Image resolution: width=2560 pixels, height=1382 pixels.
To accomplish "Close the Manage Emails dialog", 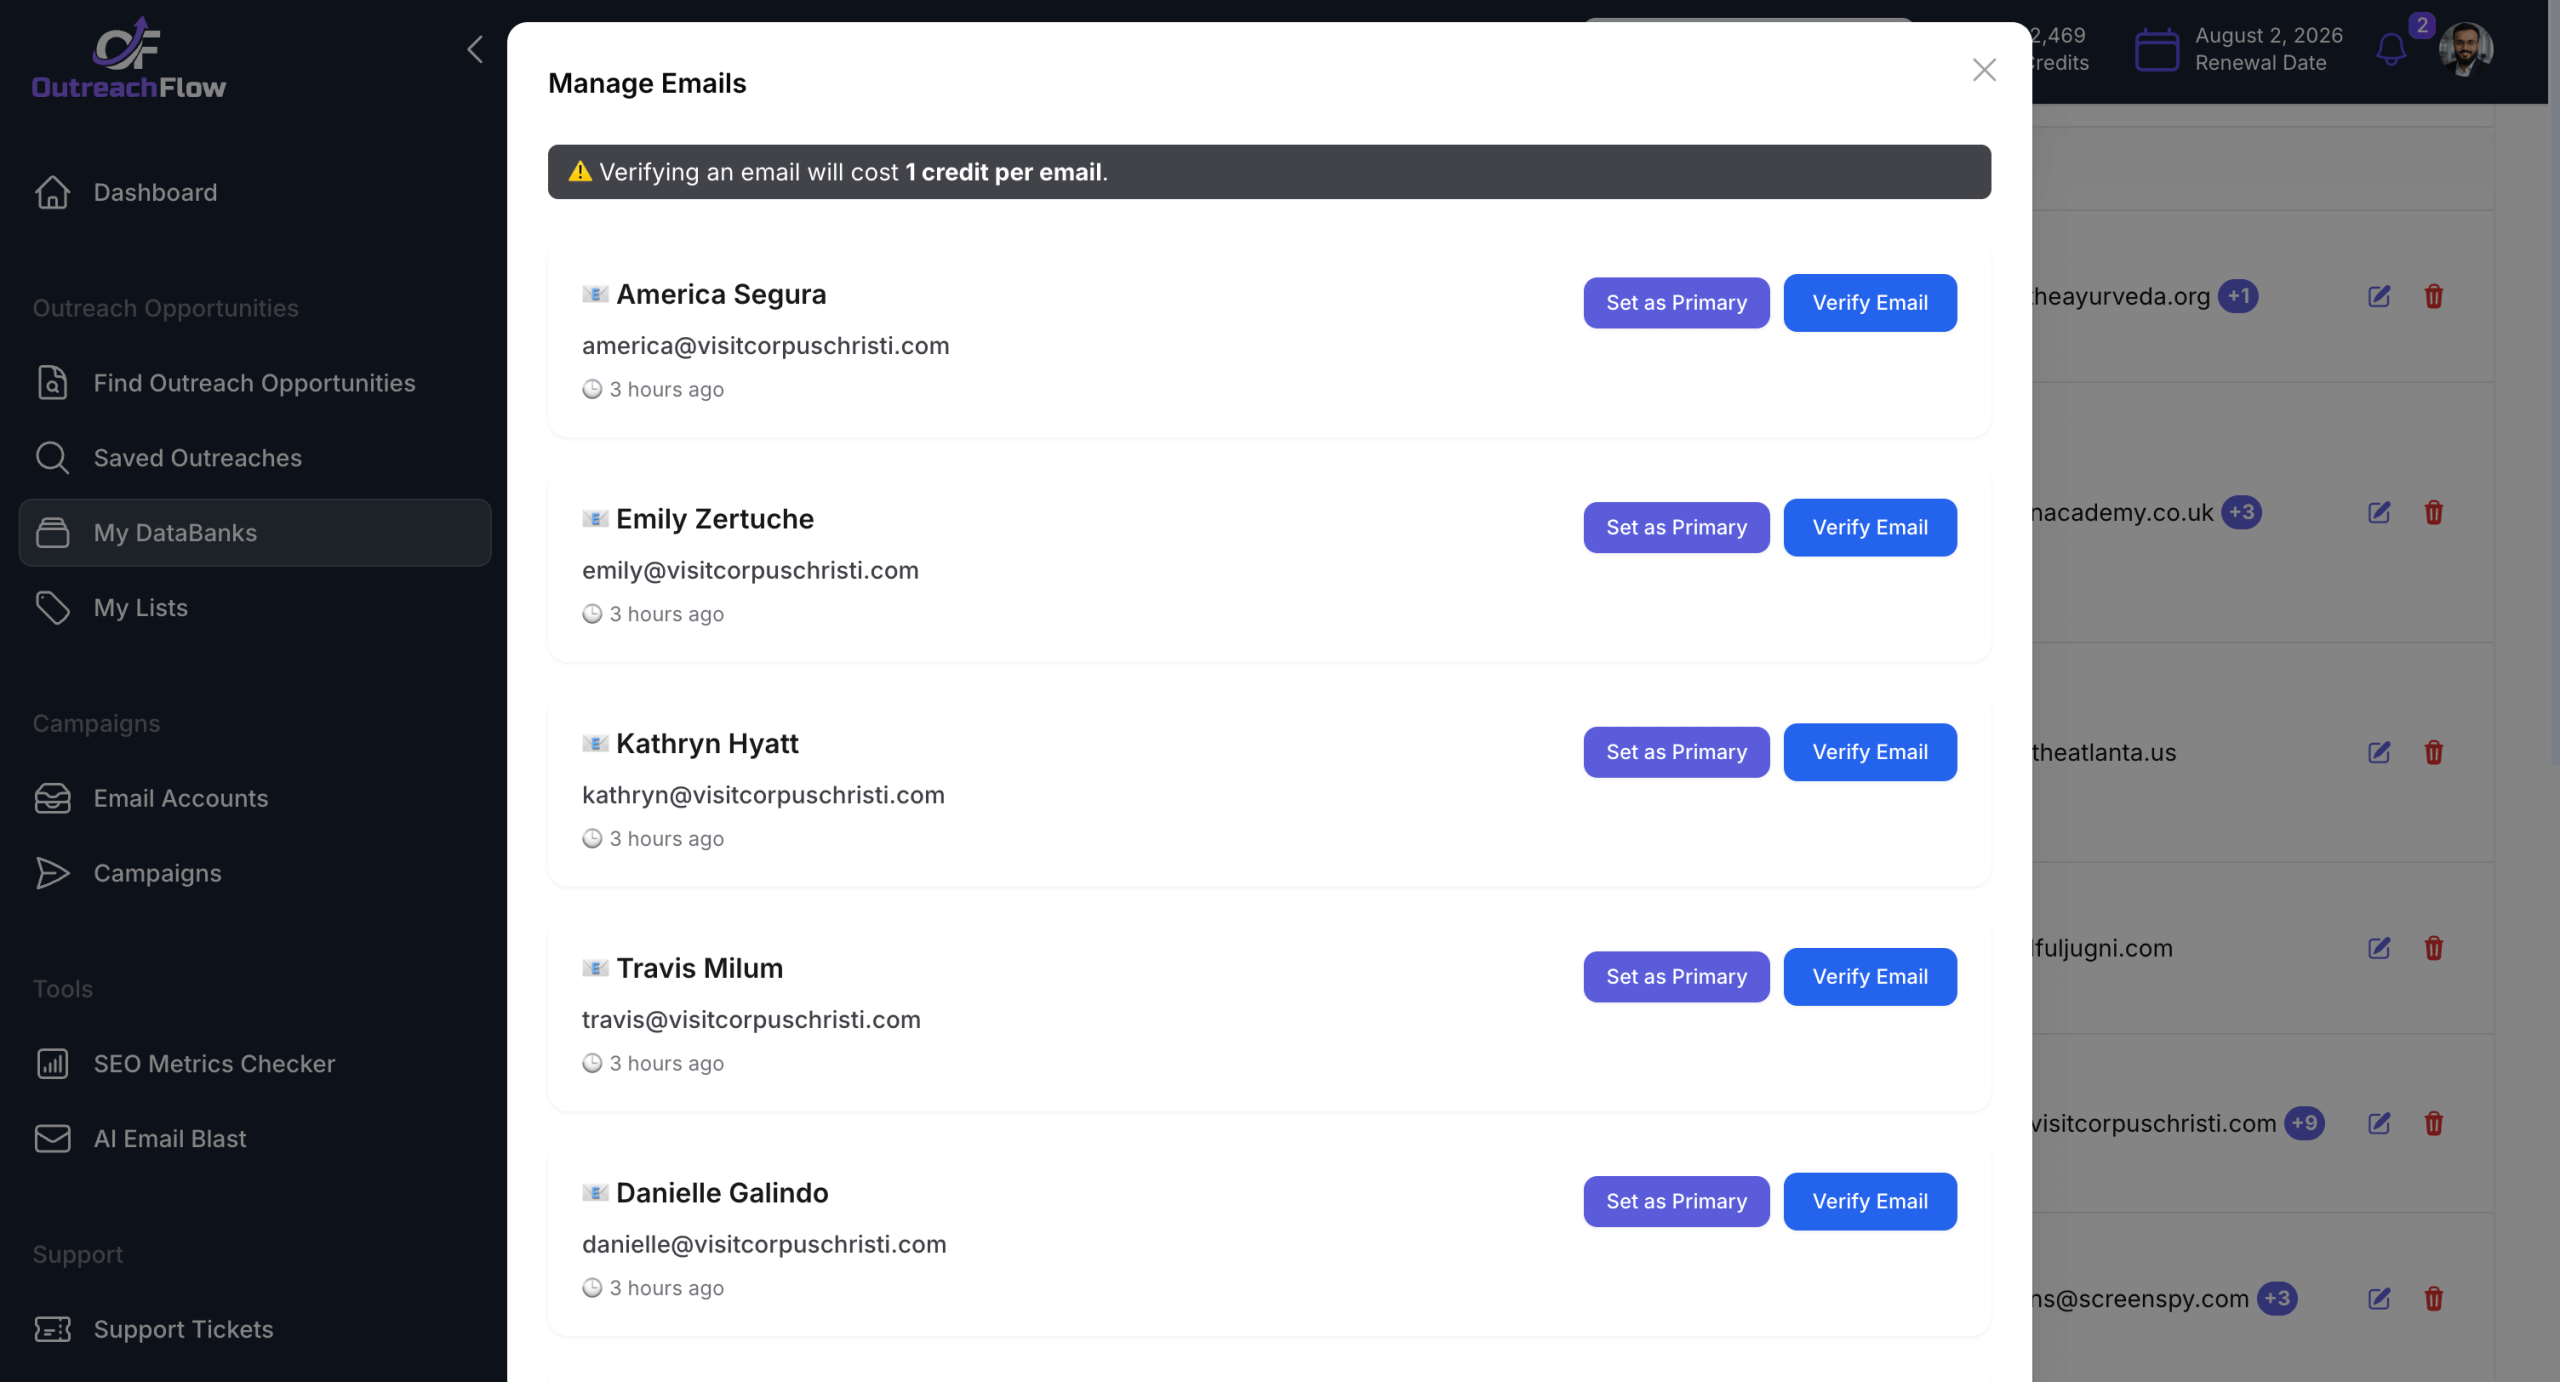I will [x=1984, y=70].
